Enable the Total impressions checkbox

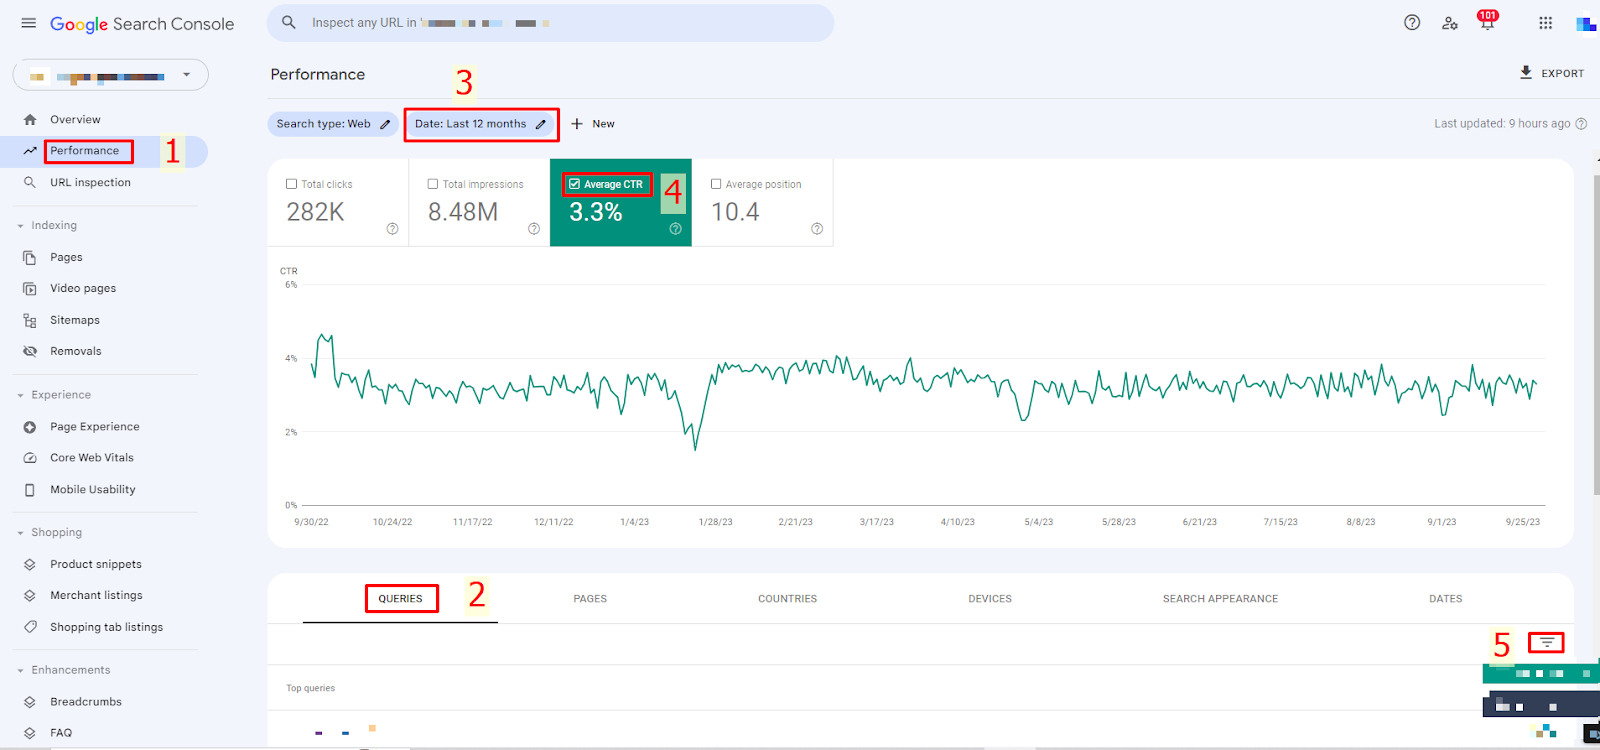433,184
